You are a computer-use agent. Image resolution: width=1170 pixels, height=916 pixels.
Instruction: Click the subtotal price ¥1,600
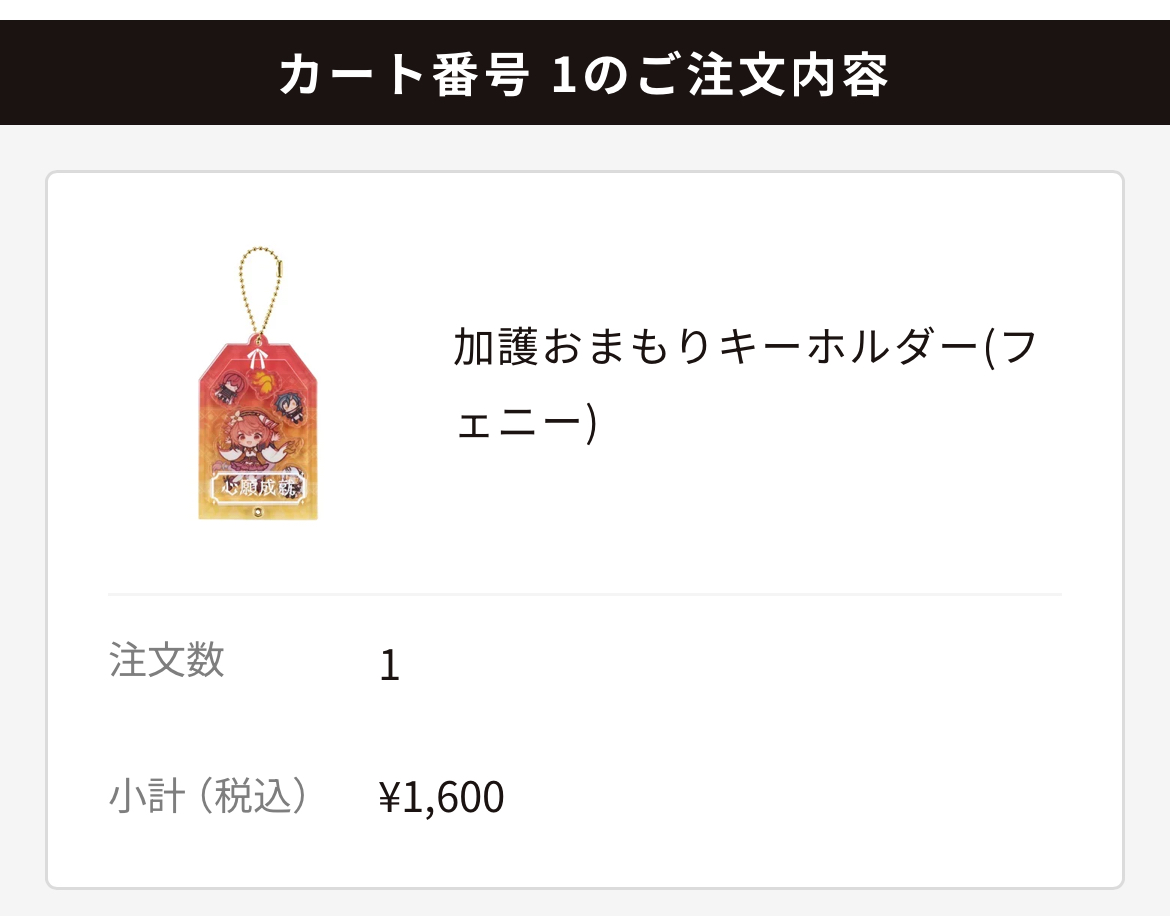click(x=441, y=797)
